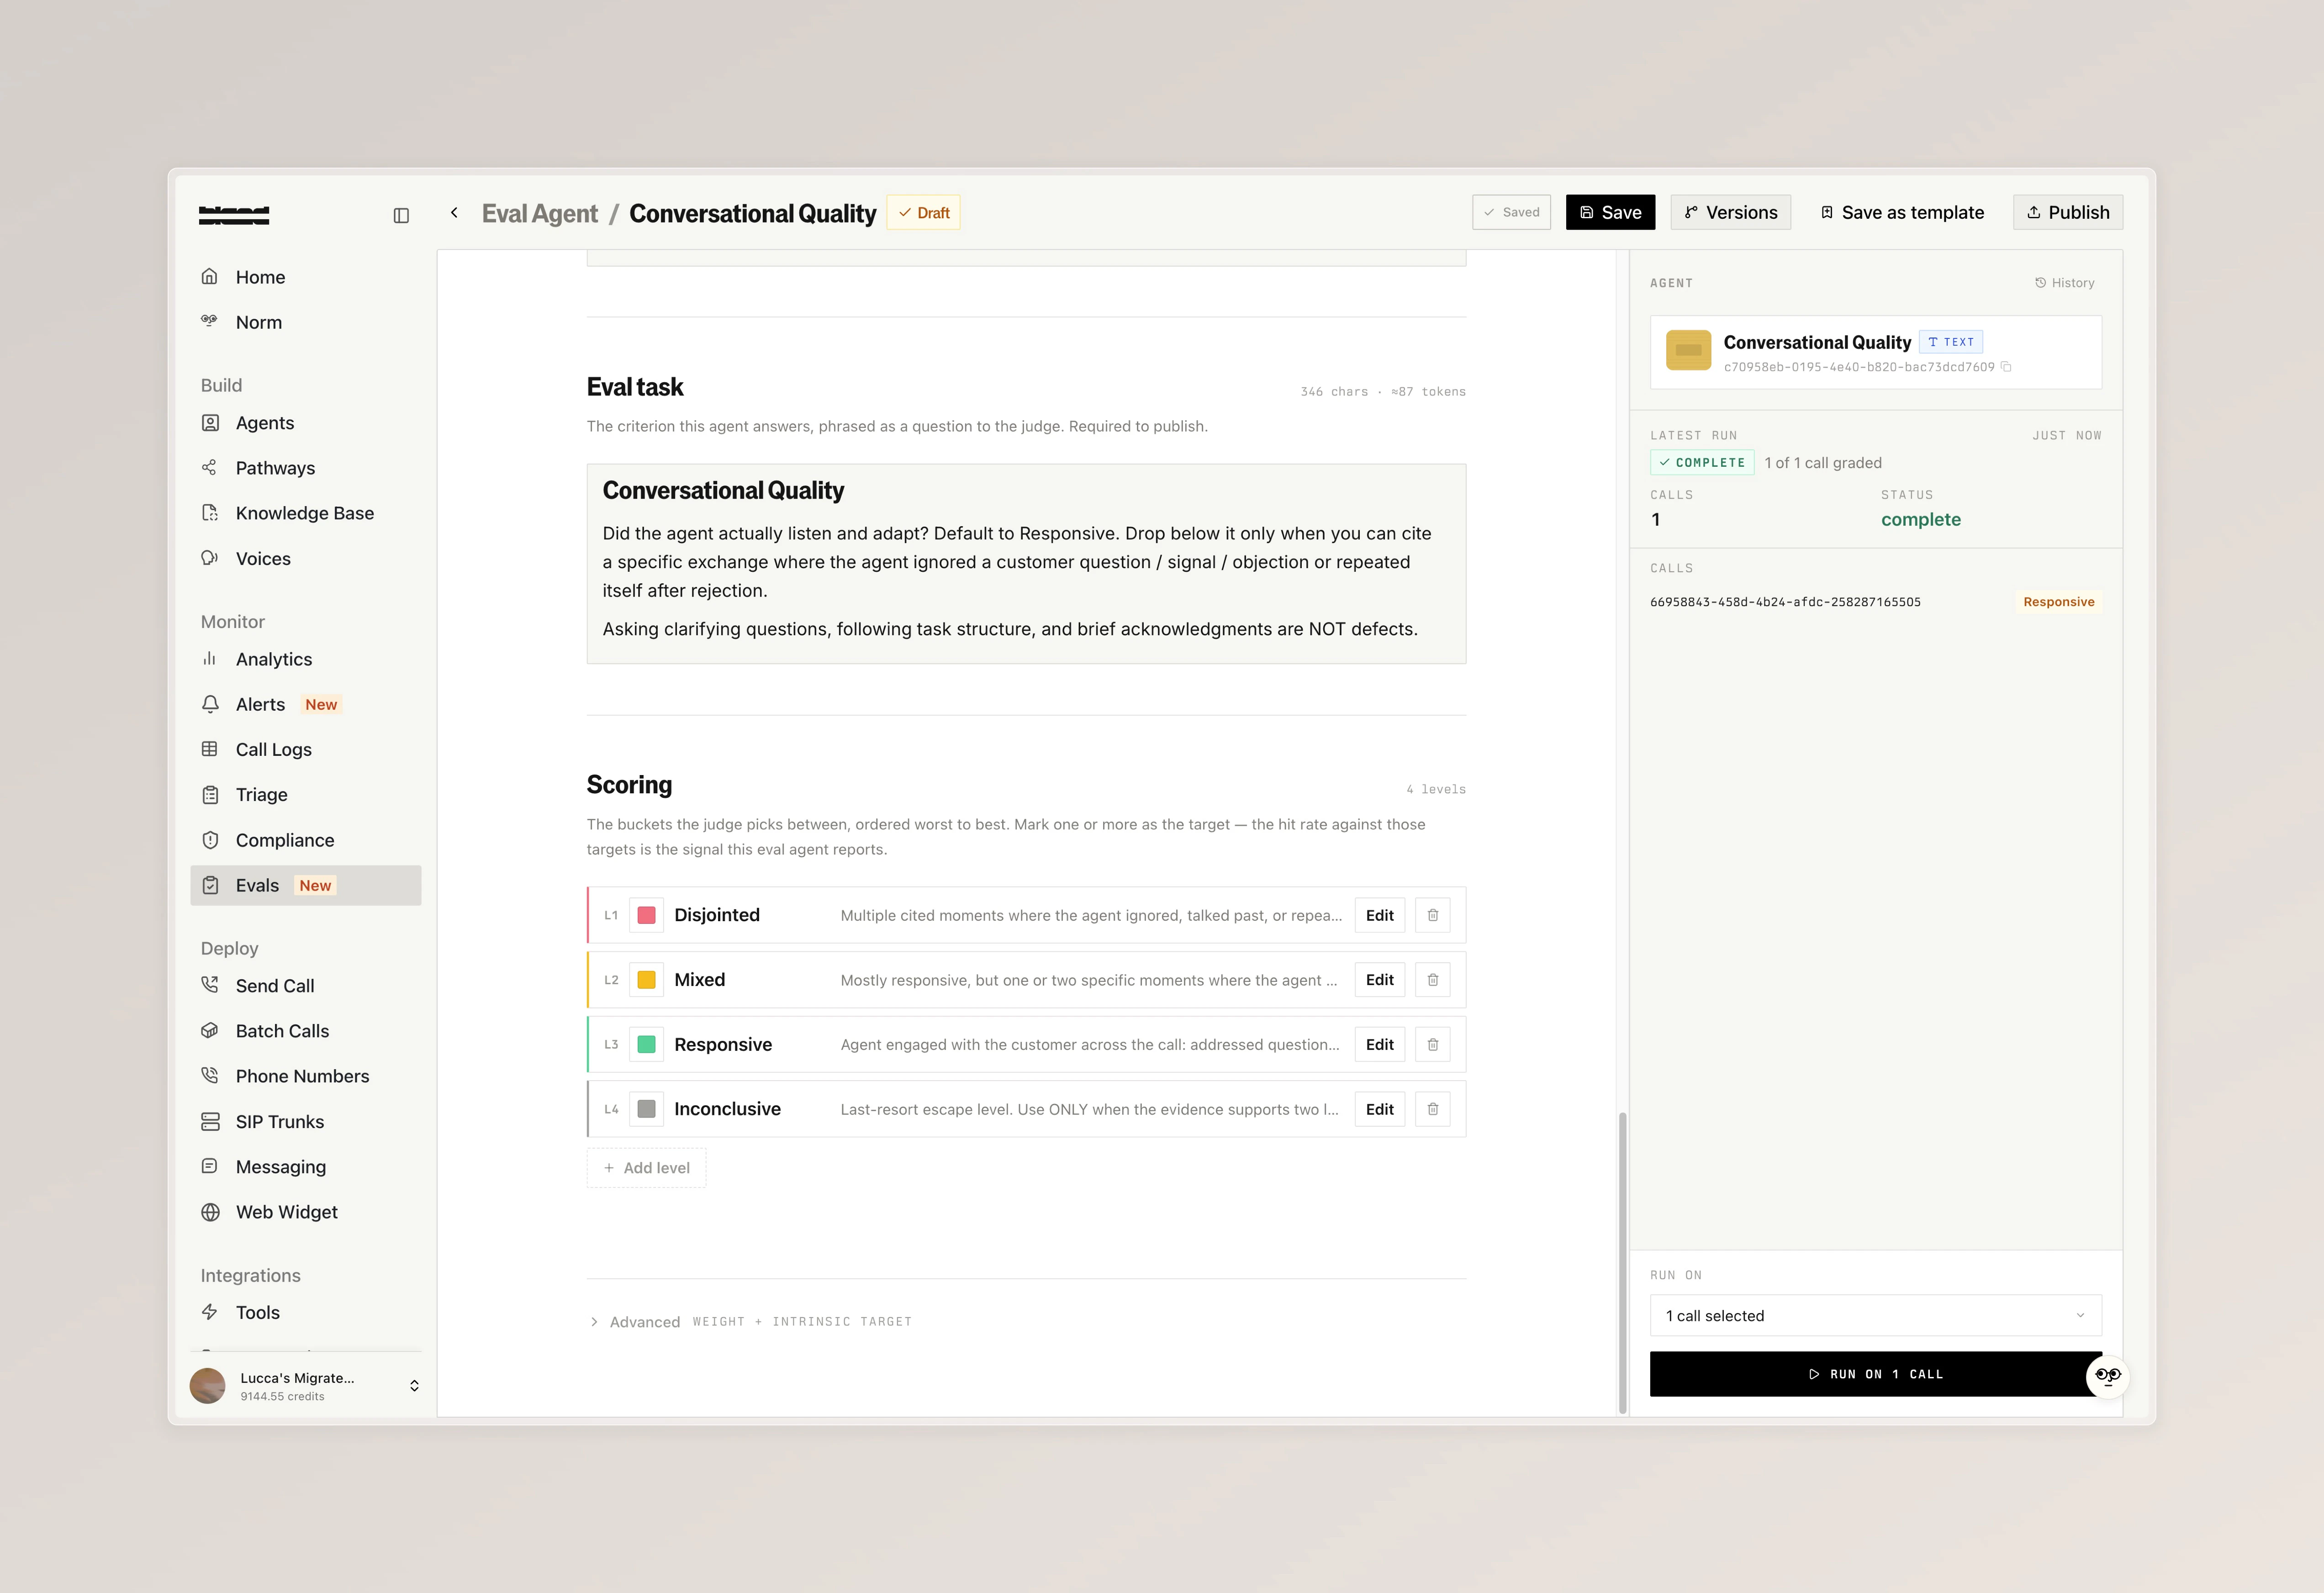Click the red Disjointed color swatch
This screenshot has width=2324, height=1593.
pyautogui.click(x=646, y=915)
